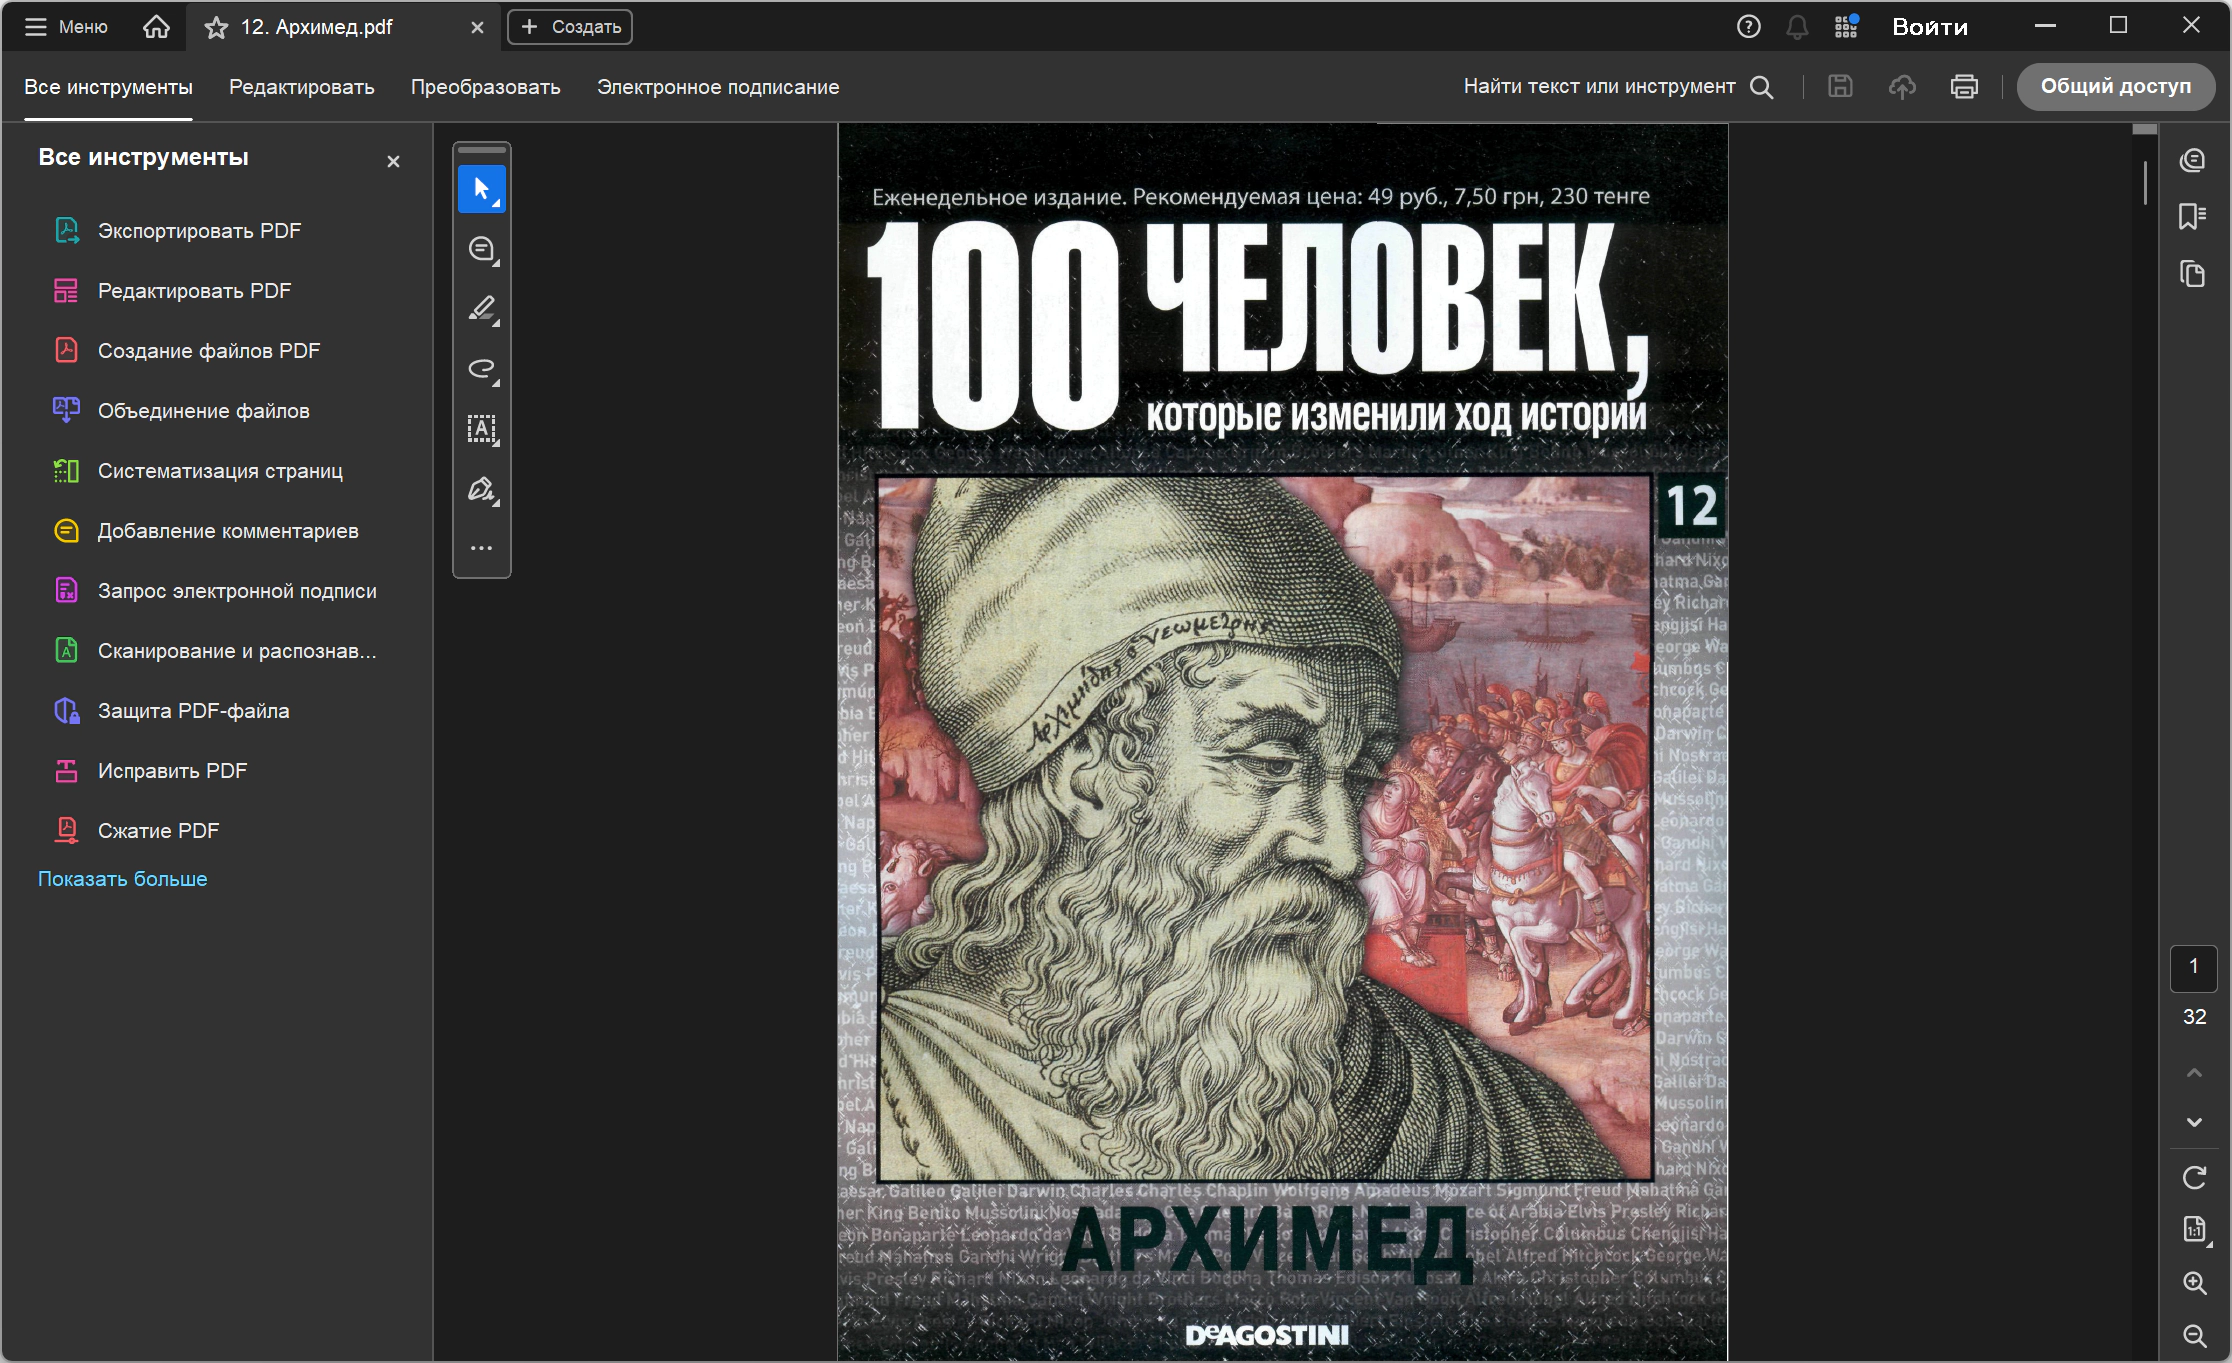Open the Редактировать tab
Viewport: 2232px width, 1363px height.
(301, 87)
